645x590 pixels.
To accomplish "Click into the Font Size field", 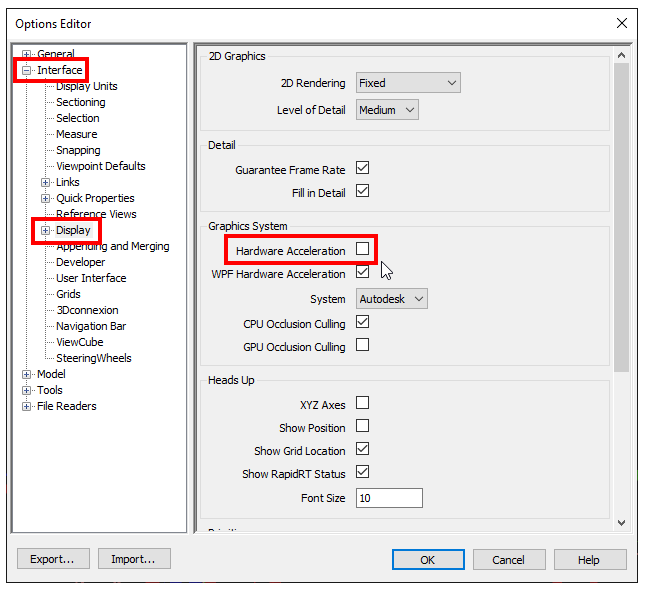I will [x=389, y=498].
